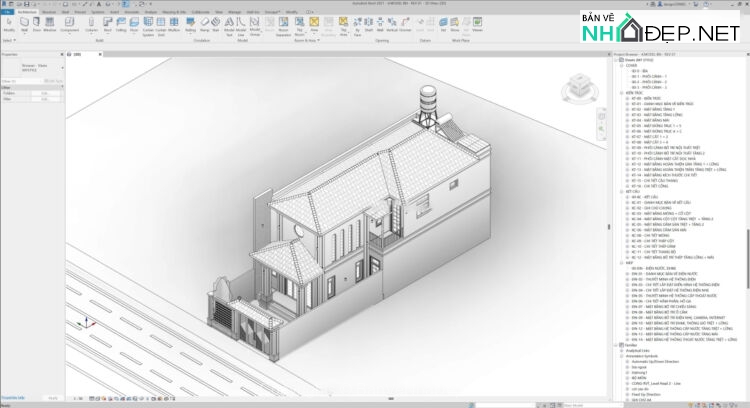Screen dimensions: 750x408
Task: Choose the Column tool
Action: click(x=92, y=23)
